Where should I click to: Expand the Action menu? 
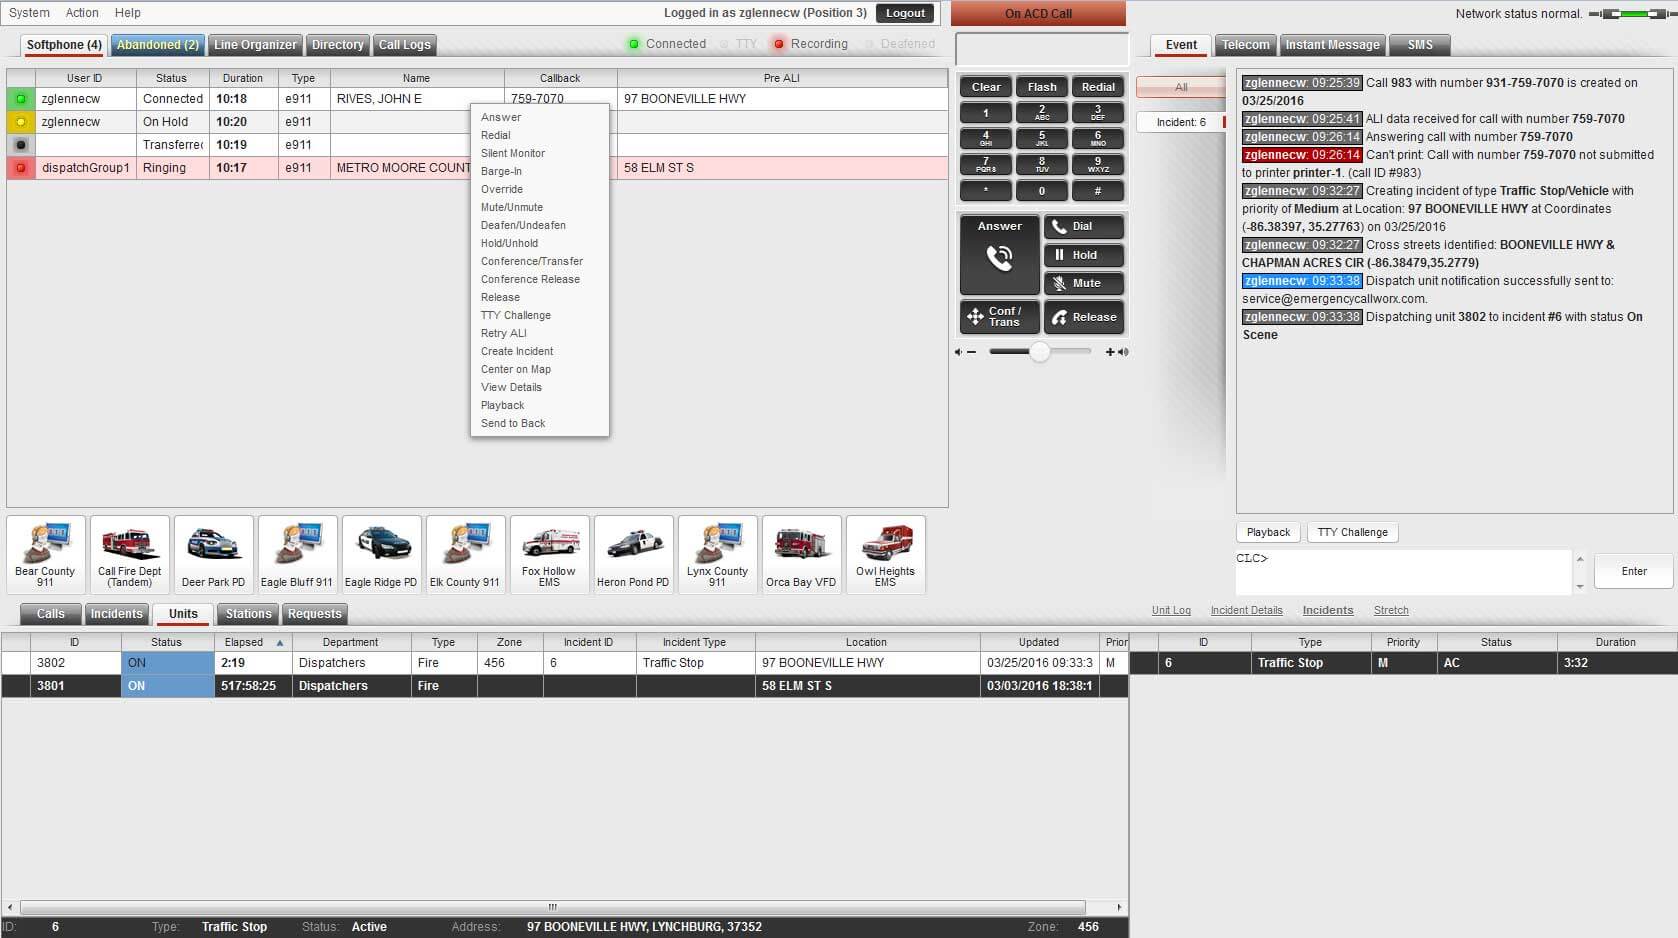(x=82, y=13)
